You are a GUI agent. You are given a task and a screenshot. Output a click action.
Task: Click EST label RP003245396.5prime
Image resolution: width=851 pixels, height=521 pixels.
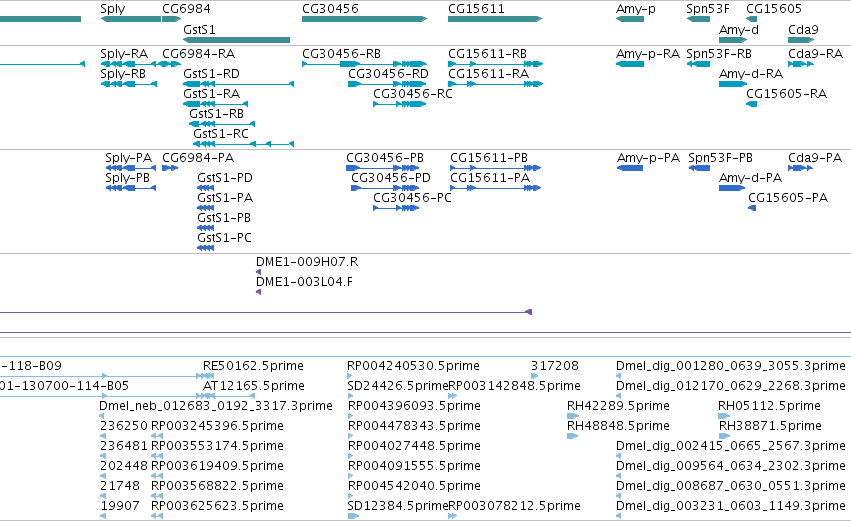point(217,427)
